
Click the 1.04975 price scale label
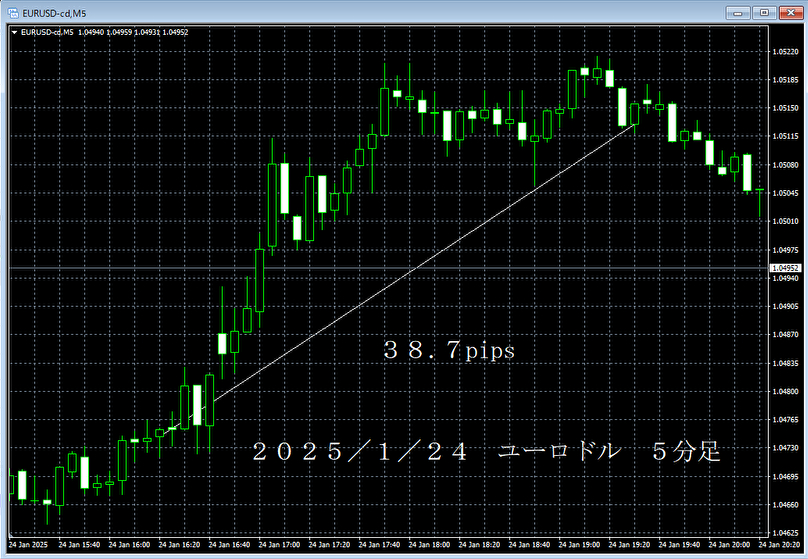tap(785, 250)
